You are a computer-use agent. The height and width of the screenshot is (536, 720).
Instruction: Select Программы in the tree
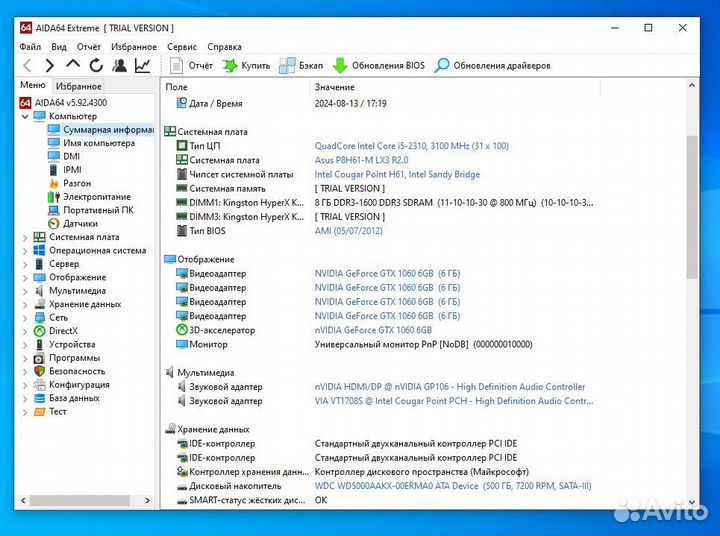[67, 358]
